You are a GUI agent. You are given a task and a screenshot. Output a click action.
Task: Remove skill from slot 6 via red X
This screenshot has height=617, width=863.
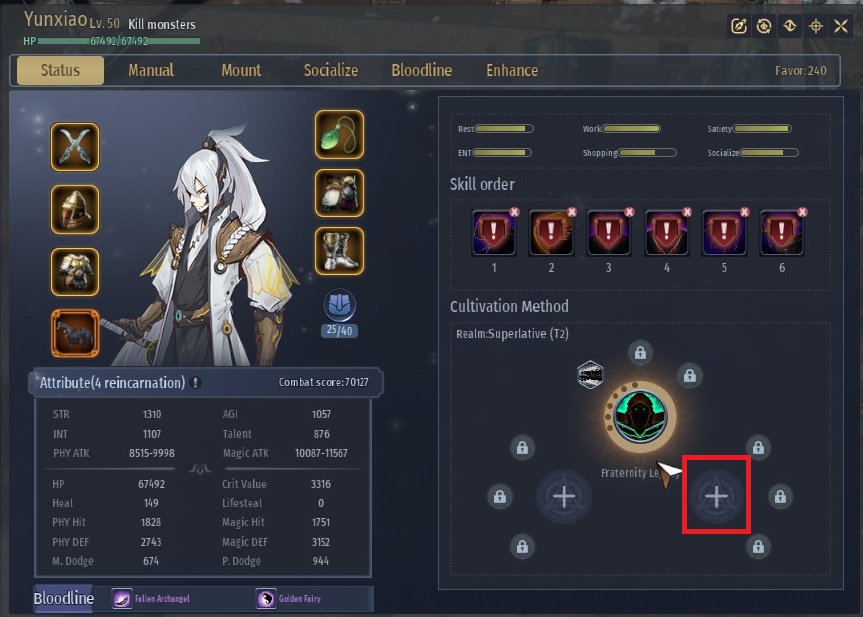click(x=802, y=212)
